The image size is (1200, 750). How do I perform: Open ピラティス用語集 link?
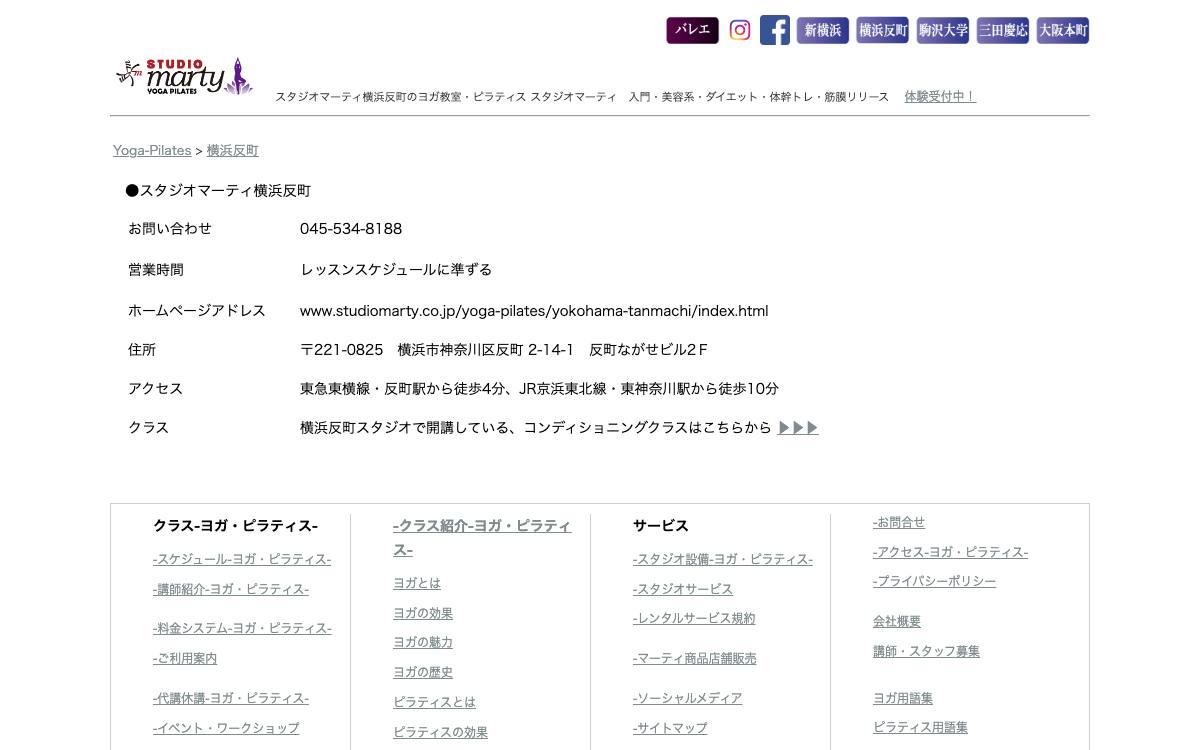(x=921, y=728)
